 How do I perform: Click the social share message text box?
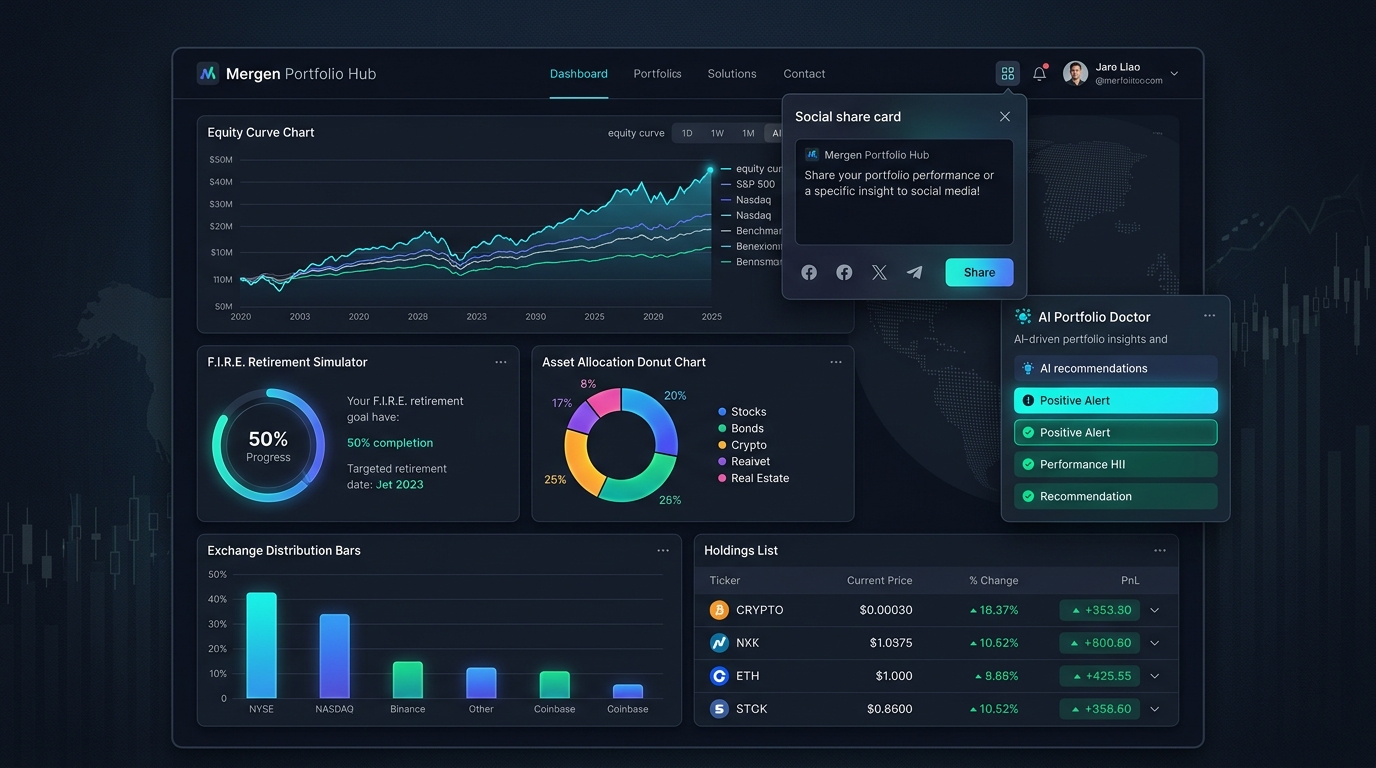coord(904,192)
